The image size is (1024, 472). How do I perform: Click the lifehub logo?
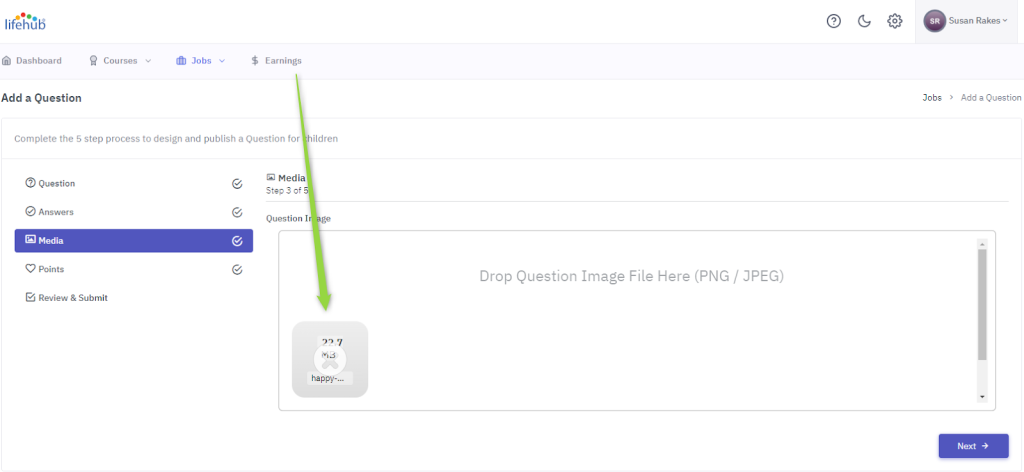(25, 21)
